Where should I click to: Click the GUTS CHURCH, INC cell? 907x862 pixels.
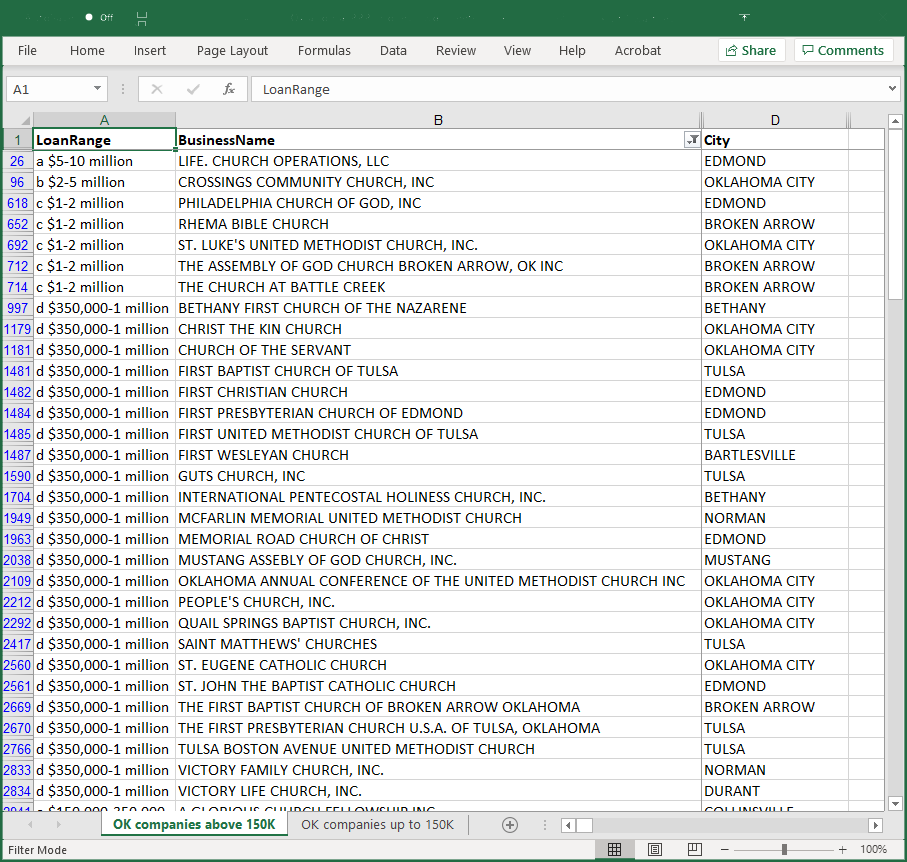(438, 476)
